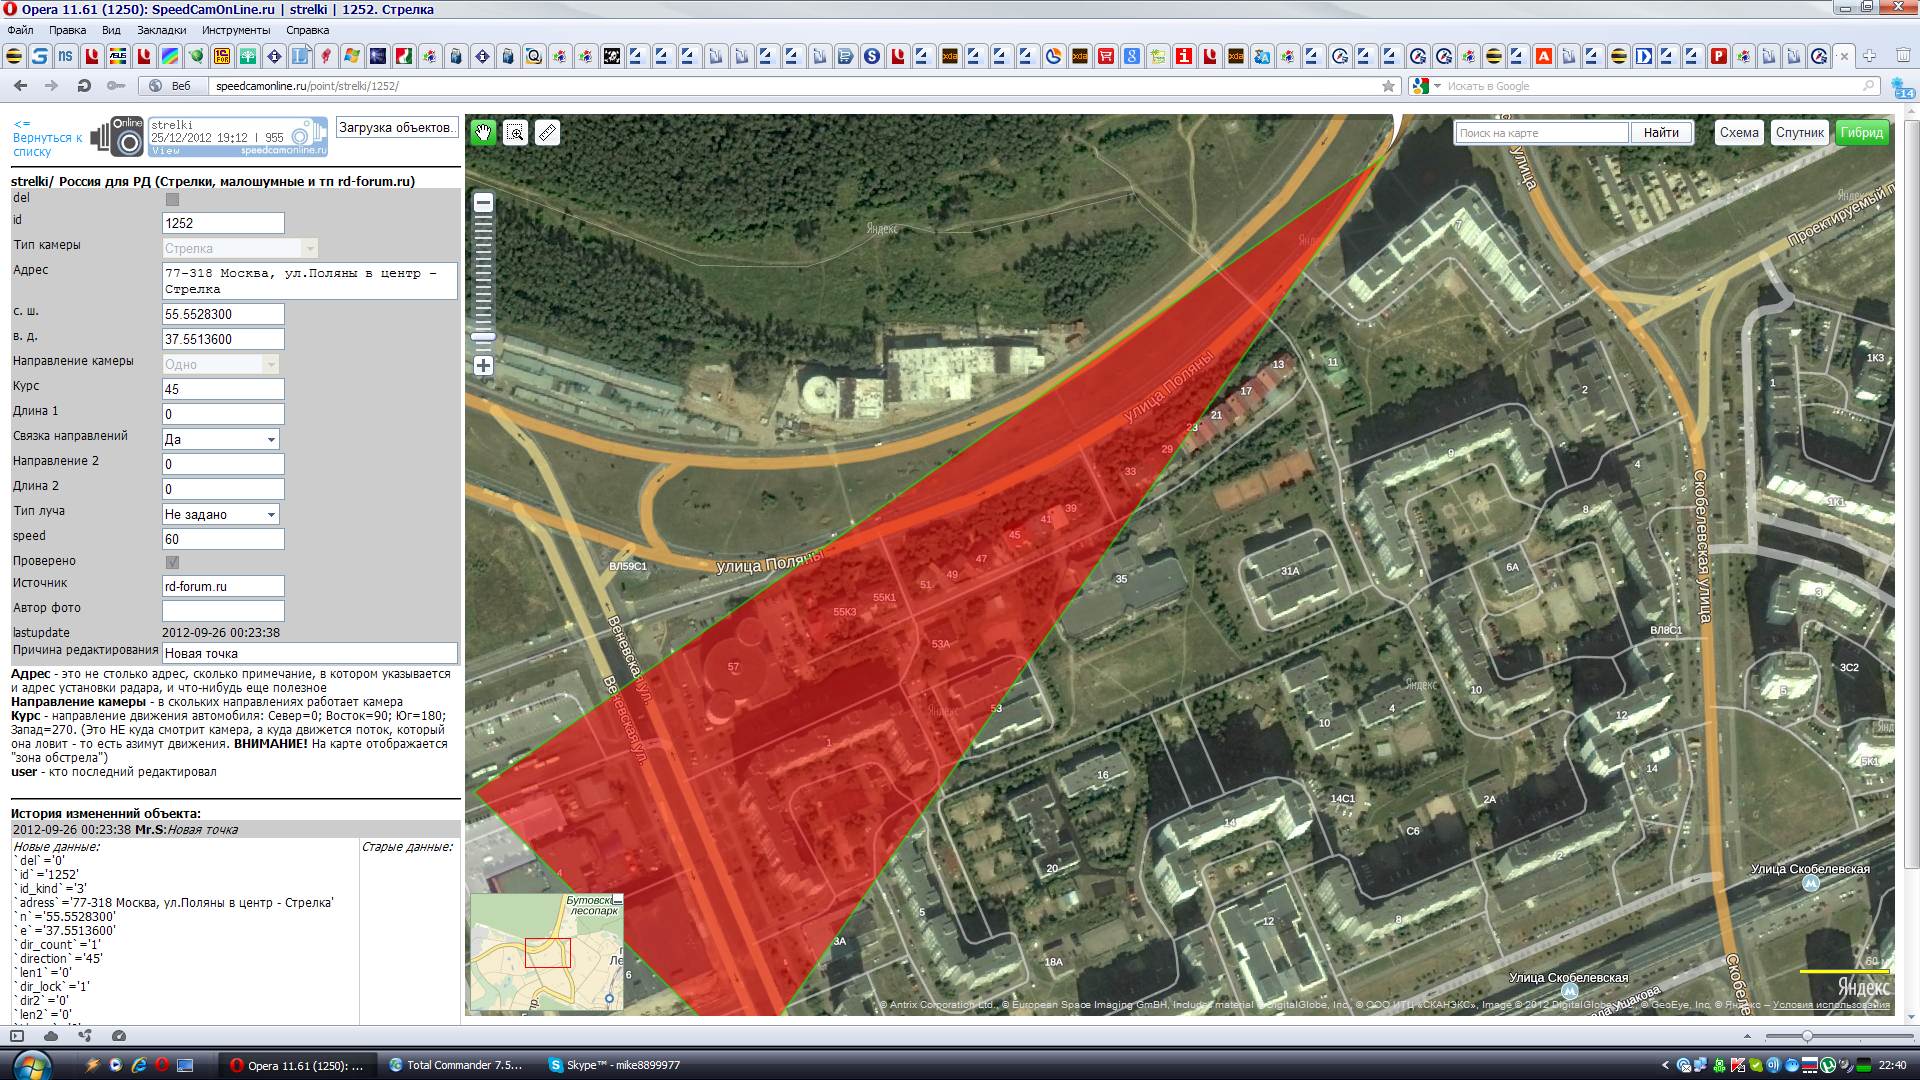1920x1080 pixels.
Task: Click the map zoom out minus button
Action: (x=483, y=202)
